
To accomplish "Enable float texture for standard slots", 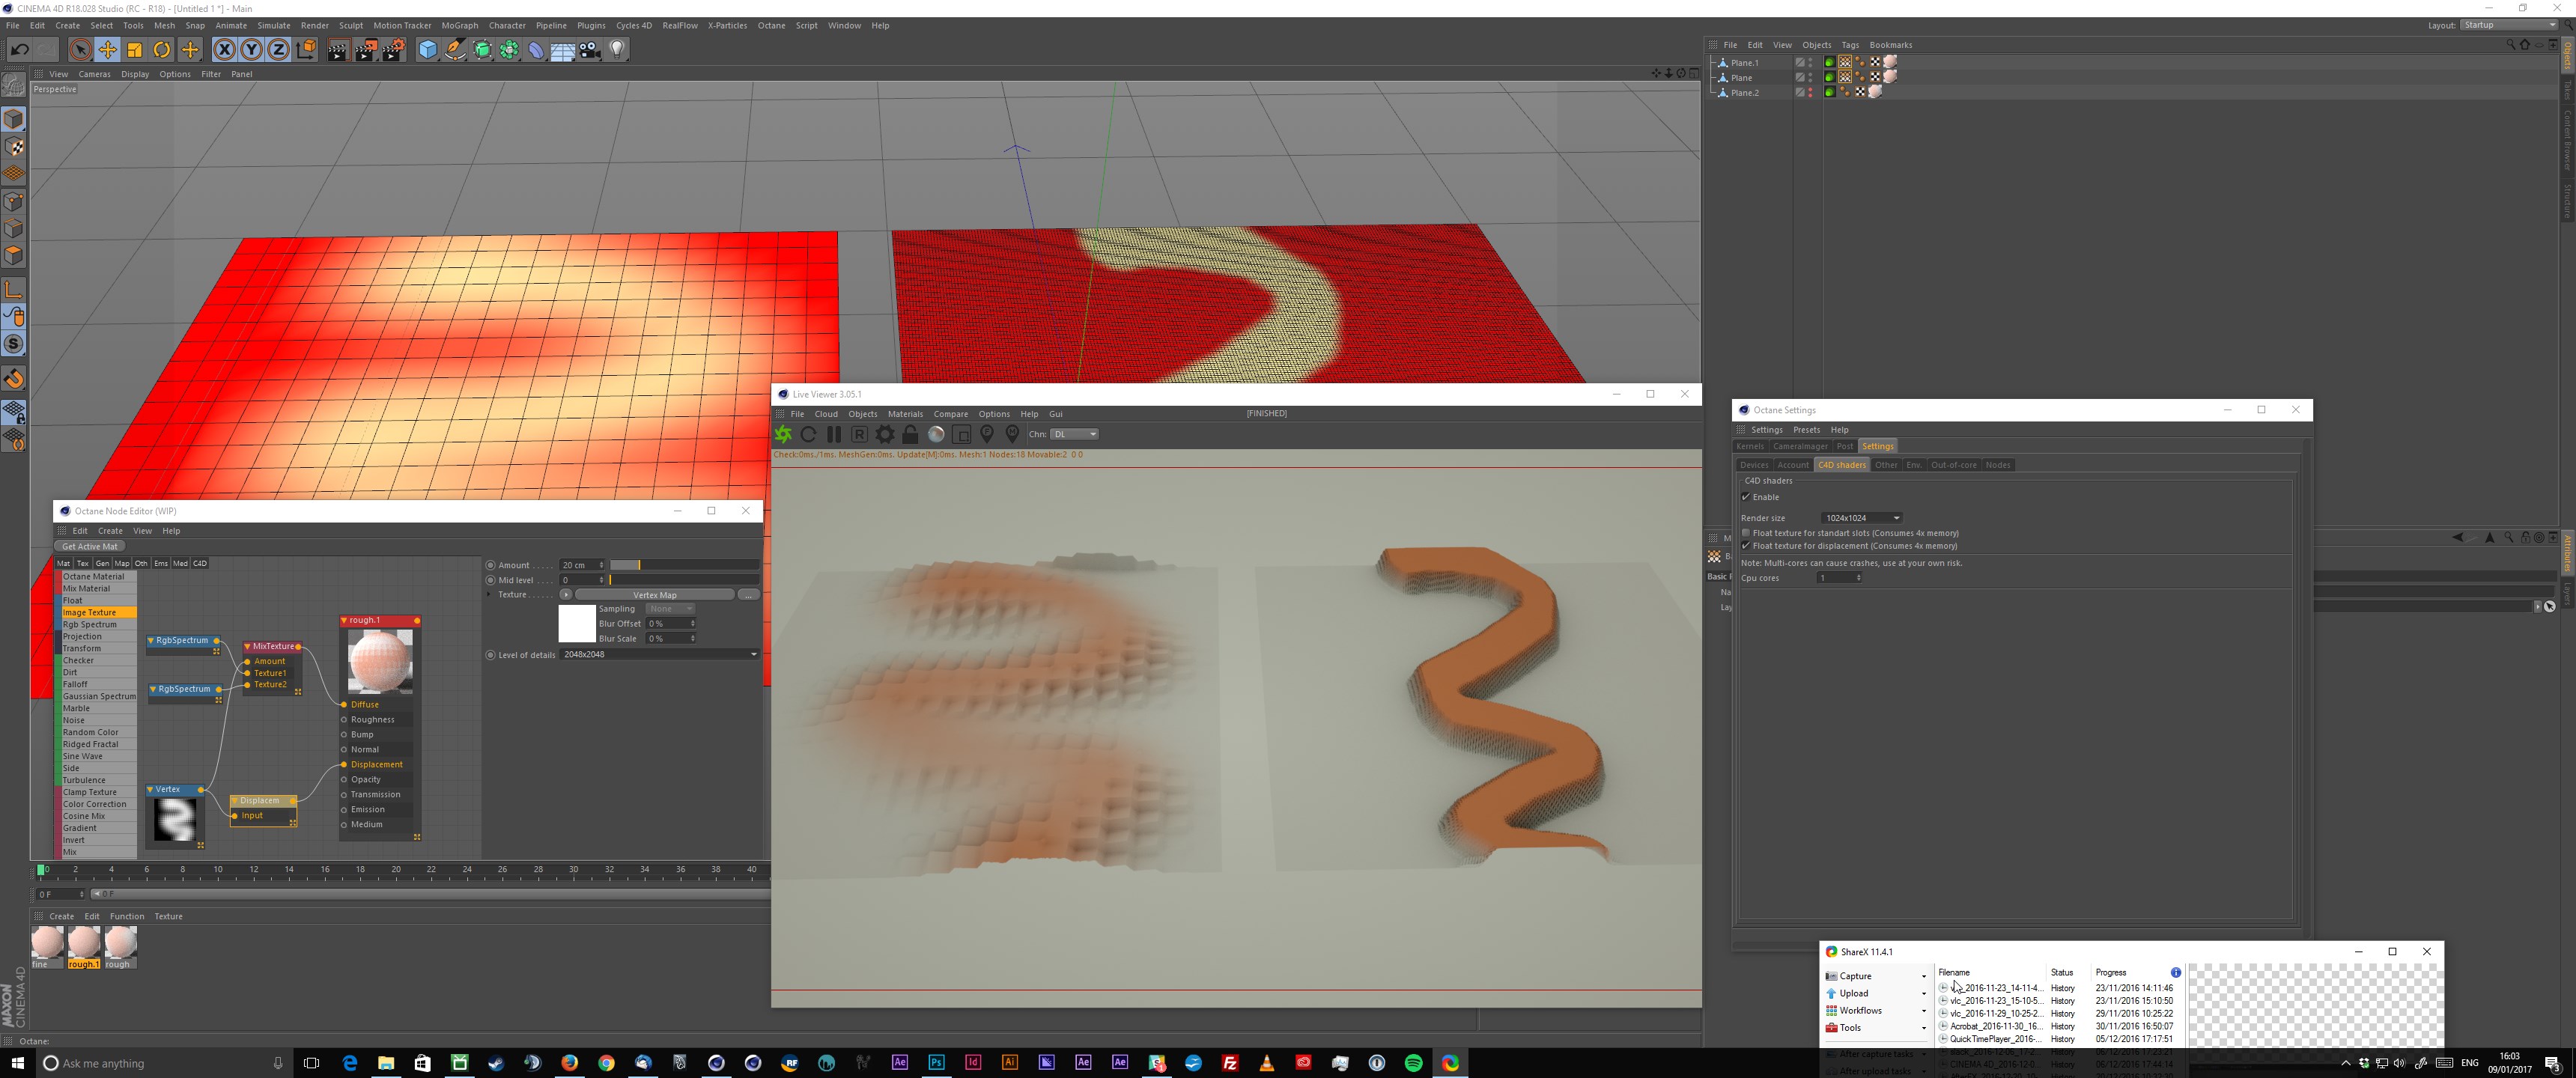I will click(x=1747, y=534).
